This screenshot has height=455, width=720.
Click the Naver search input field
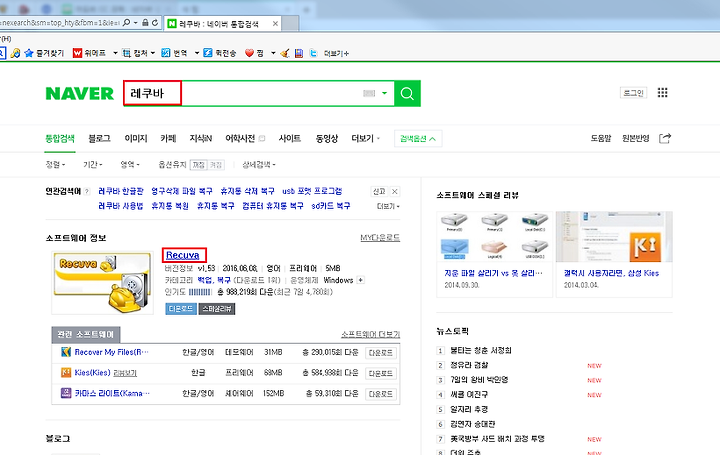point(259,94)
